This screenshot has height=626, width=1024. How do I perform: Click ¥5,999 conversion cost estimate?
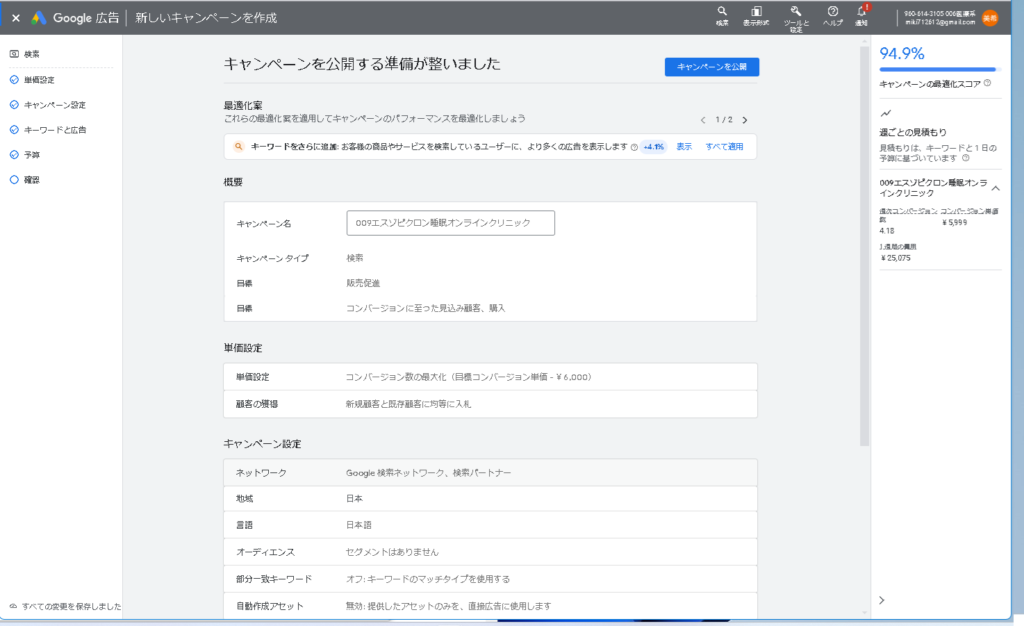click(955, 223)
